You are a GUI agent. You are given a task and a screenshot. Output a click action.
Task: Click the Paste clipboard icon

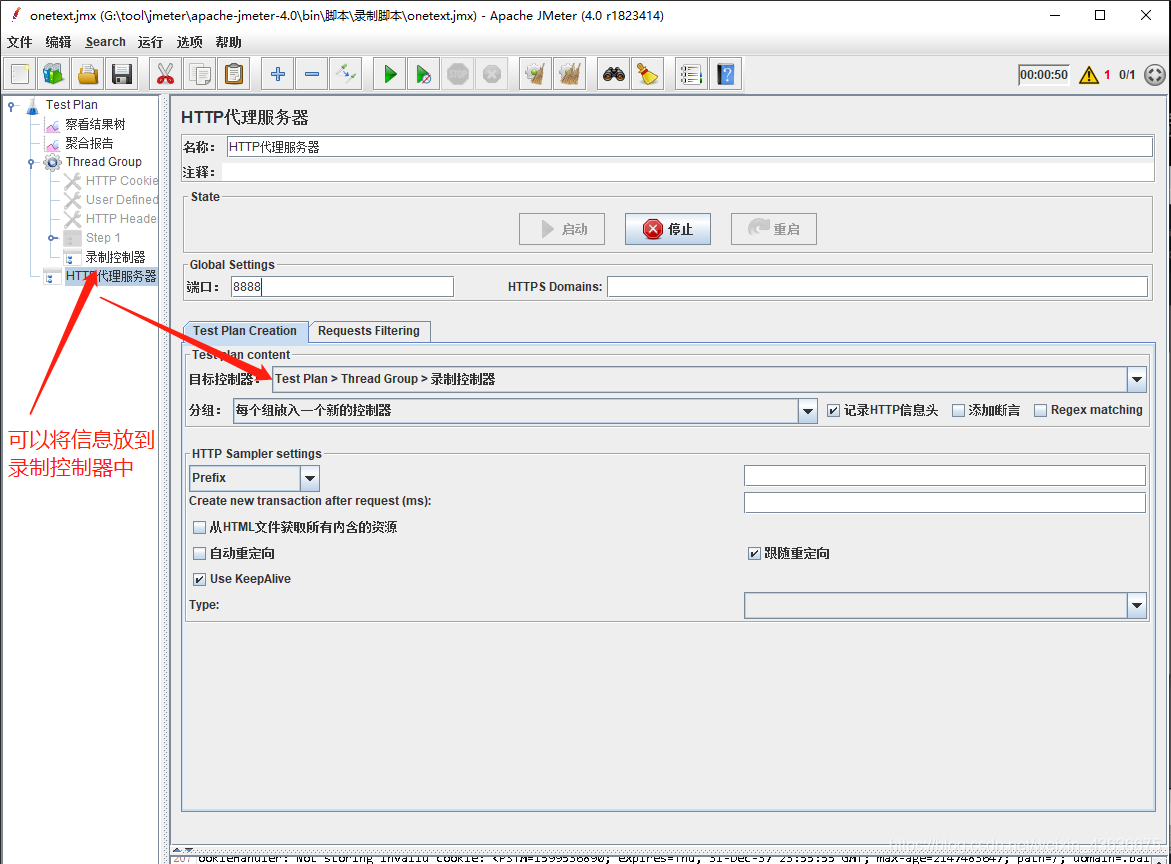coord(234,74)
